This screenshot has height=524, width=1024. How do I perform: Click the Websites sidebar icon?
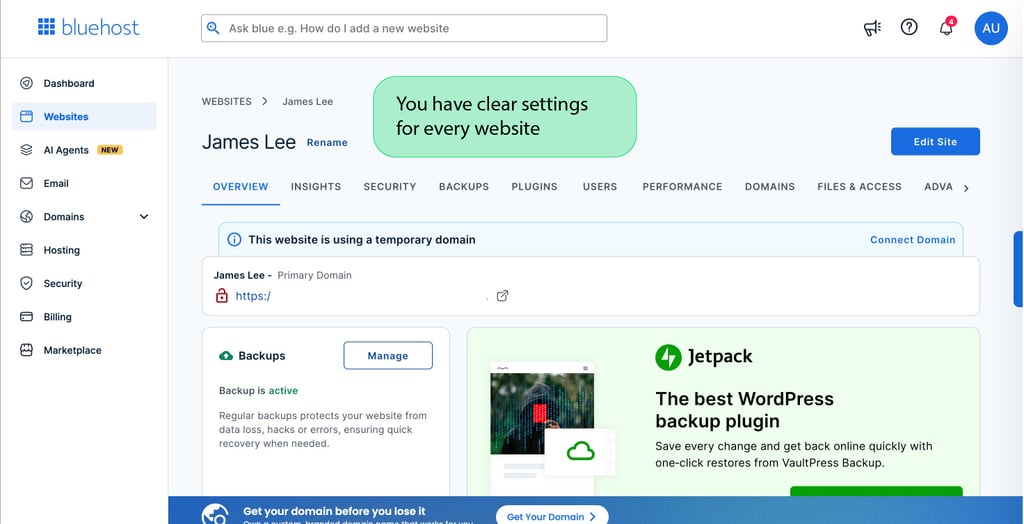pos(26,116)
